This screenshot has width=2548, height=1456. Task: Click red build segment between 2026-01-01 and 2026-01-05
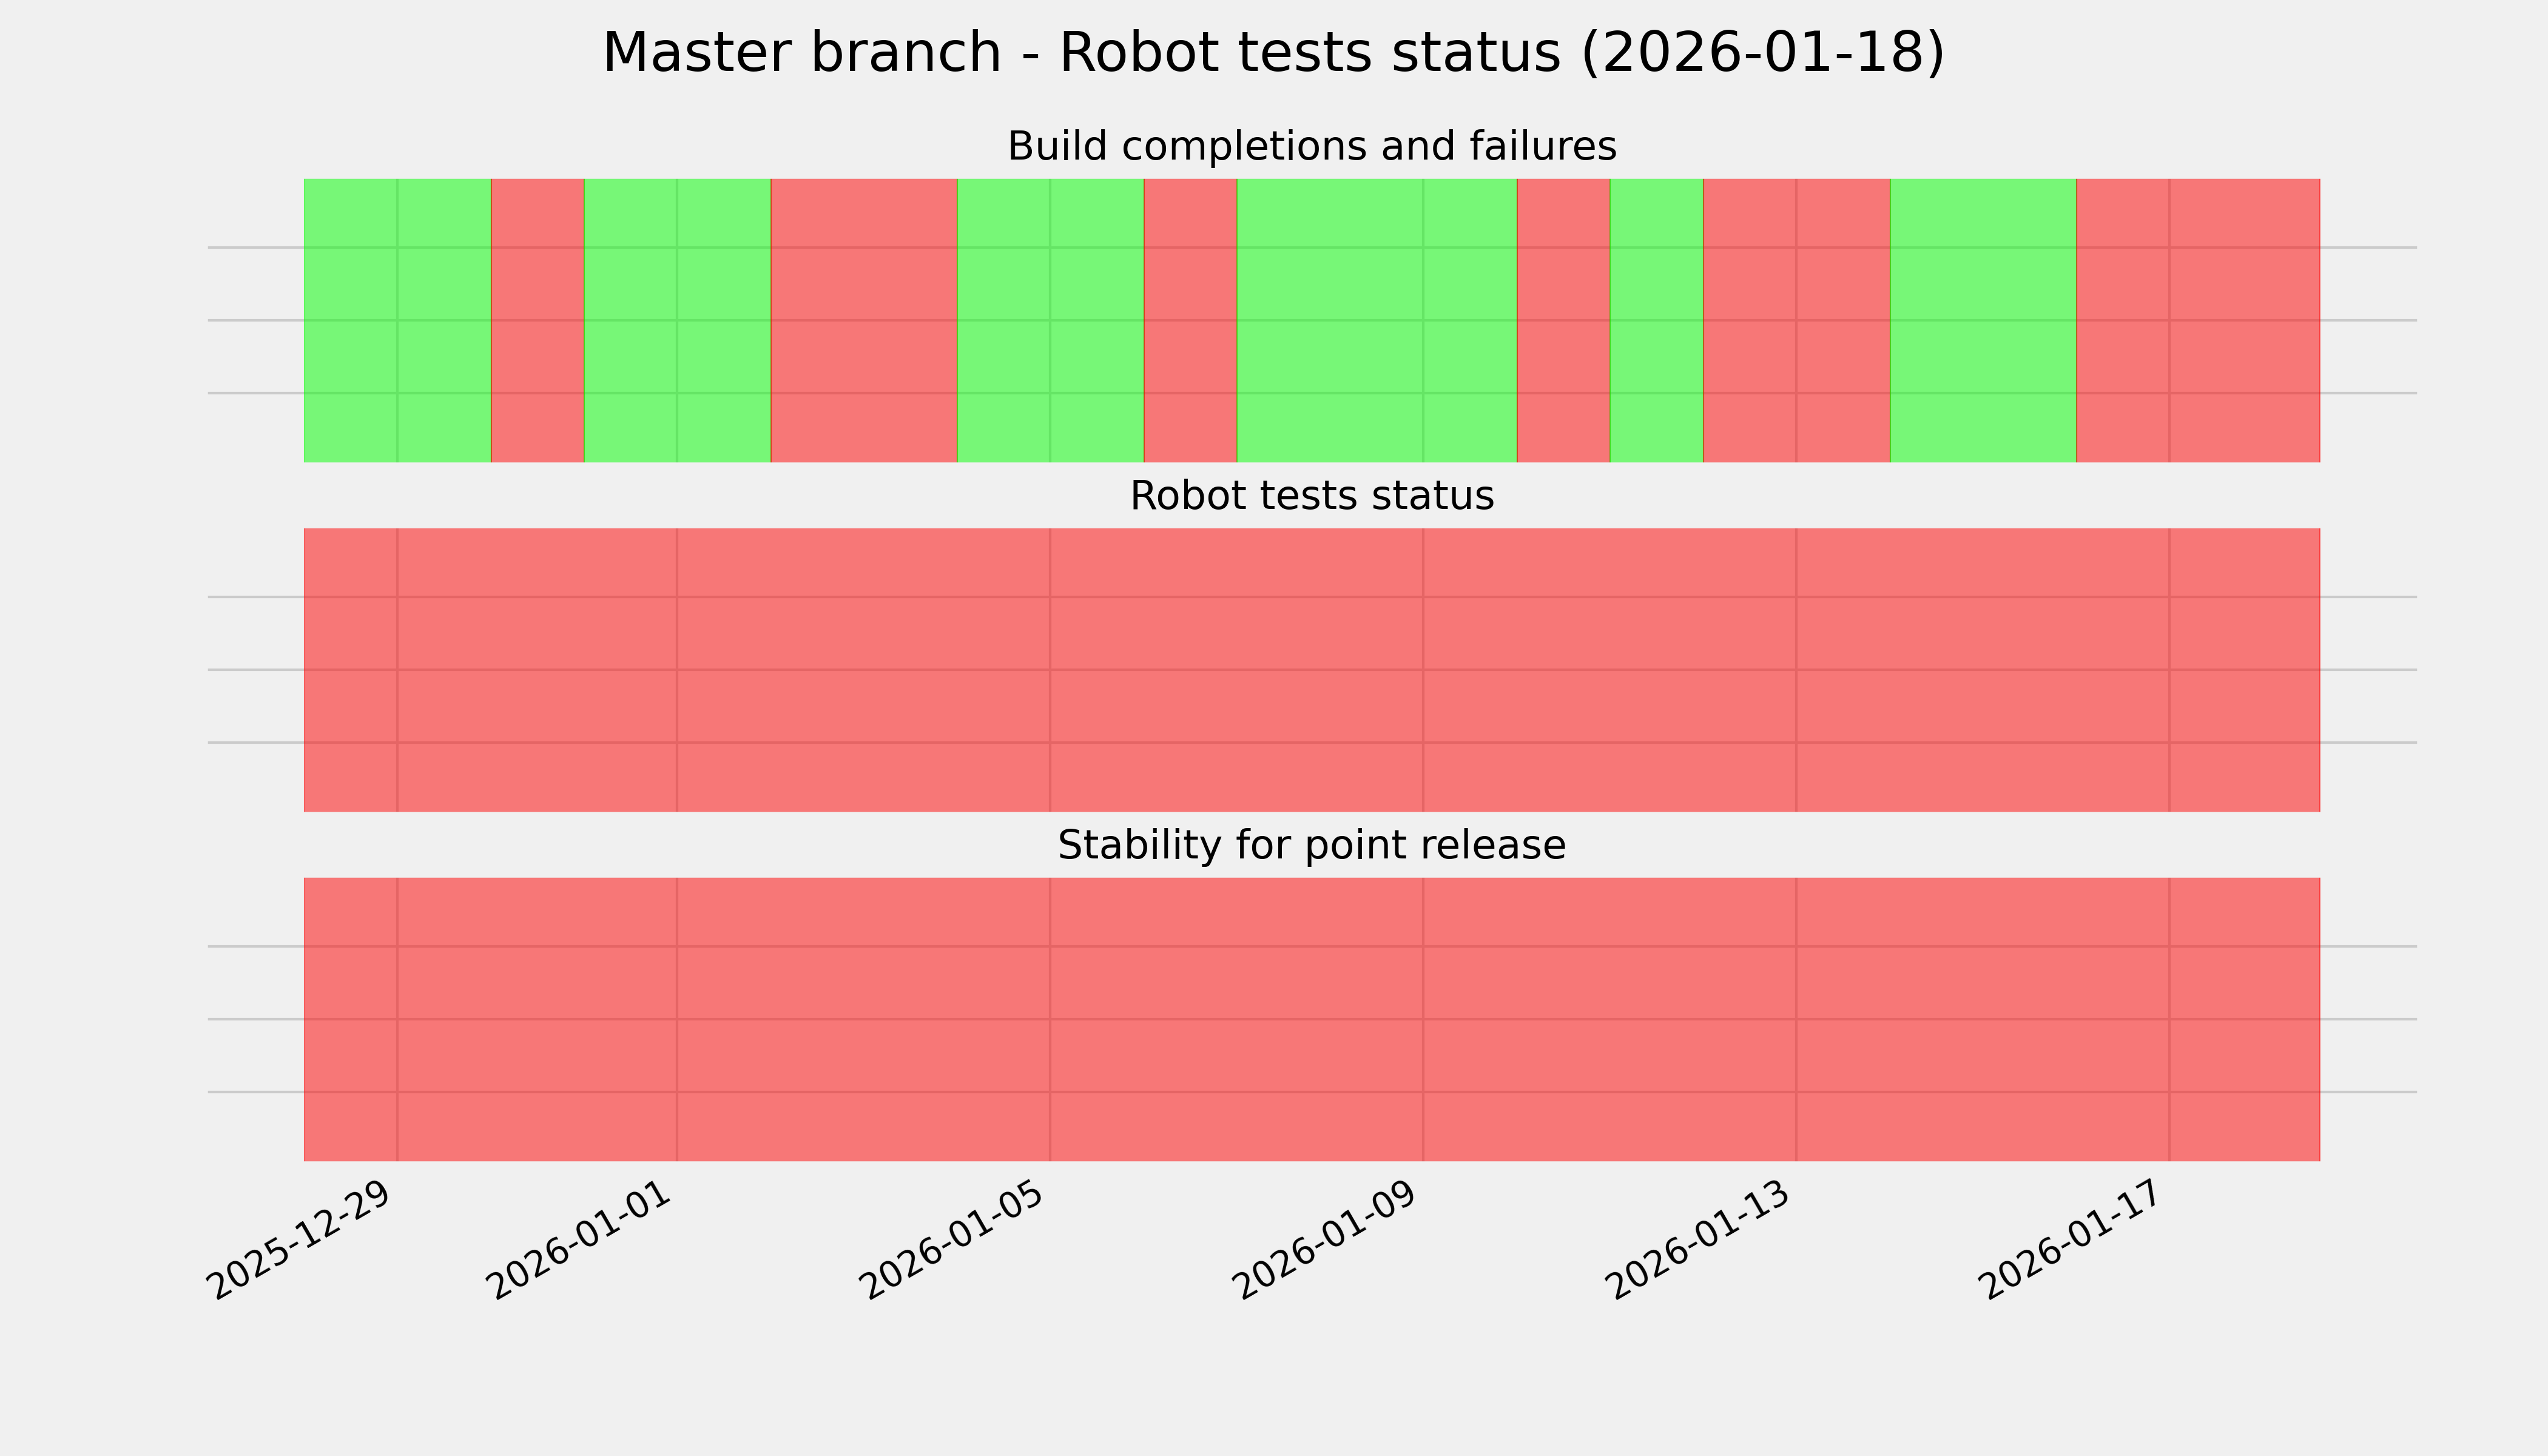864,320
